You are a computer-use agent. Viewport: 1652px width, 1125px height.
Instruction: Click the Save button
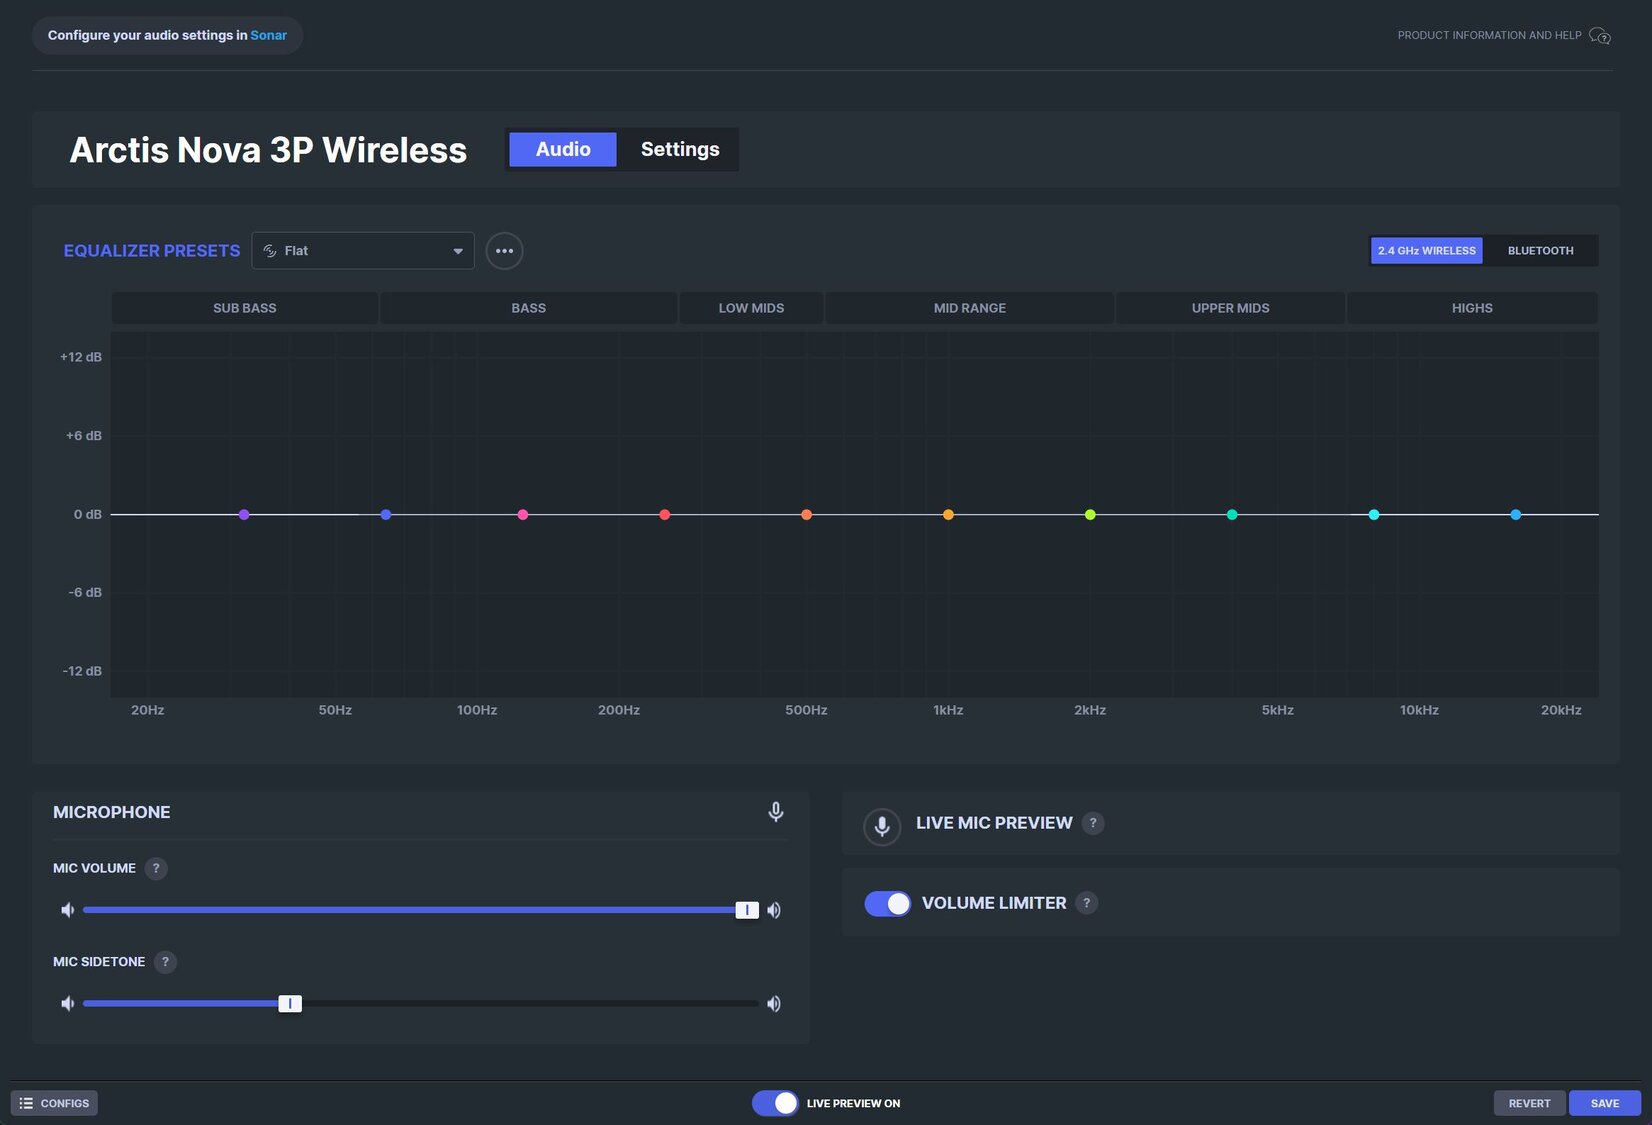[x=1604, y=1103]
